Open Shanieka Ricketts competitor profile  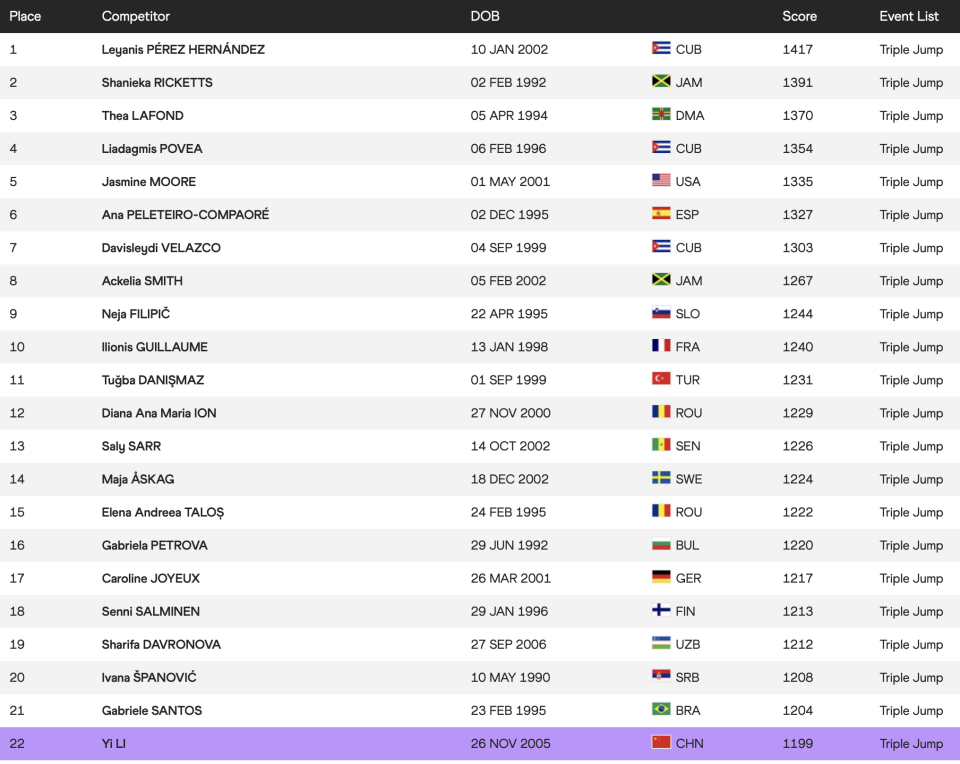point(157,82)
